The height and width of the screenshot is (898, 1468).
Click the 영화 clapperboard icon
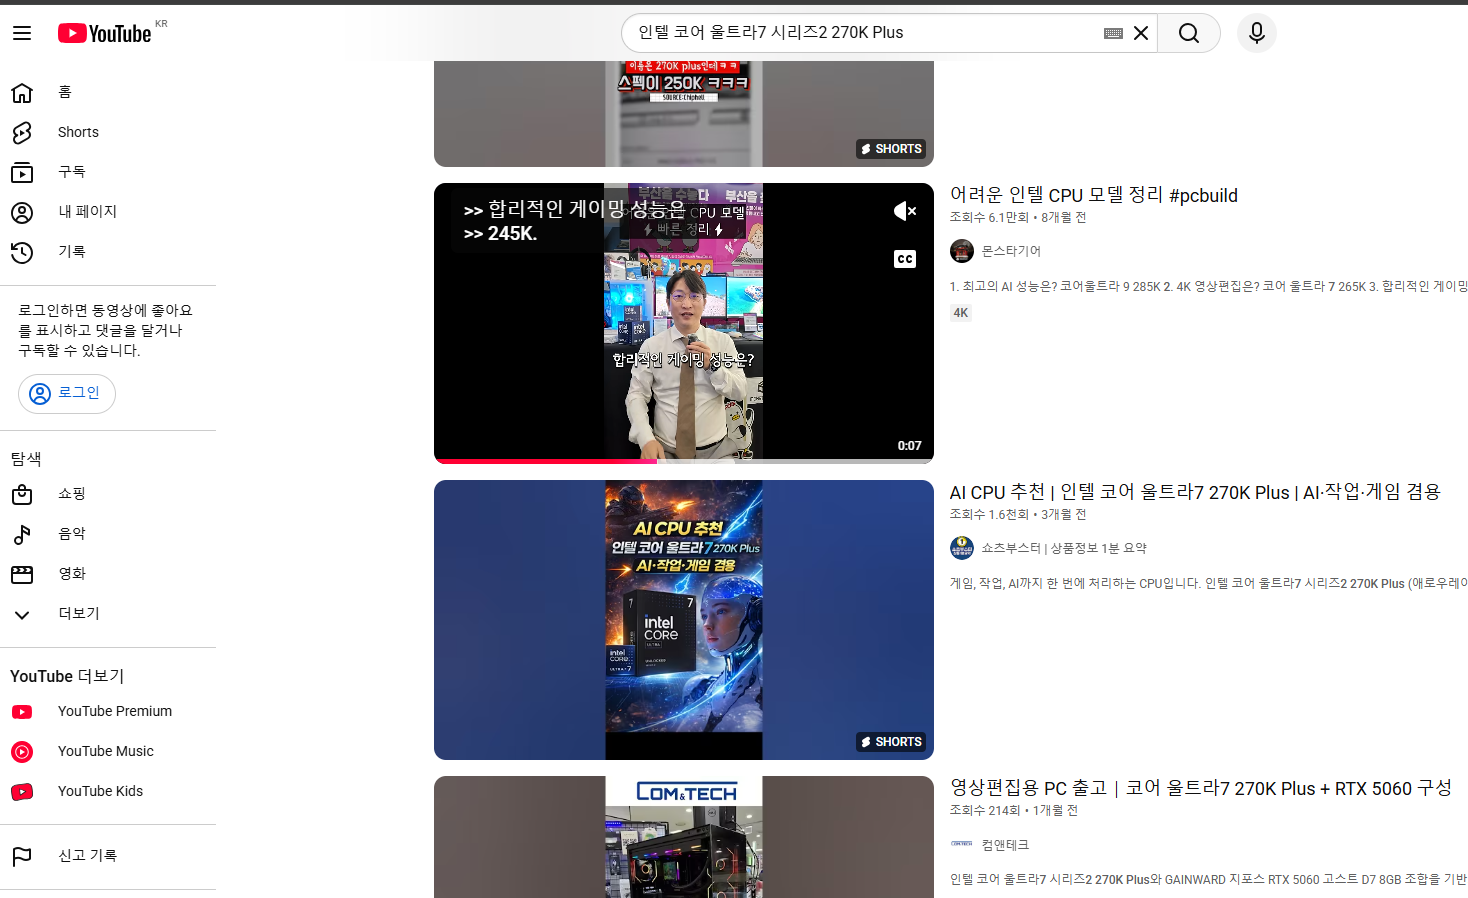click(22, 574)
